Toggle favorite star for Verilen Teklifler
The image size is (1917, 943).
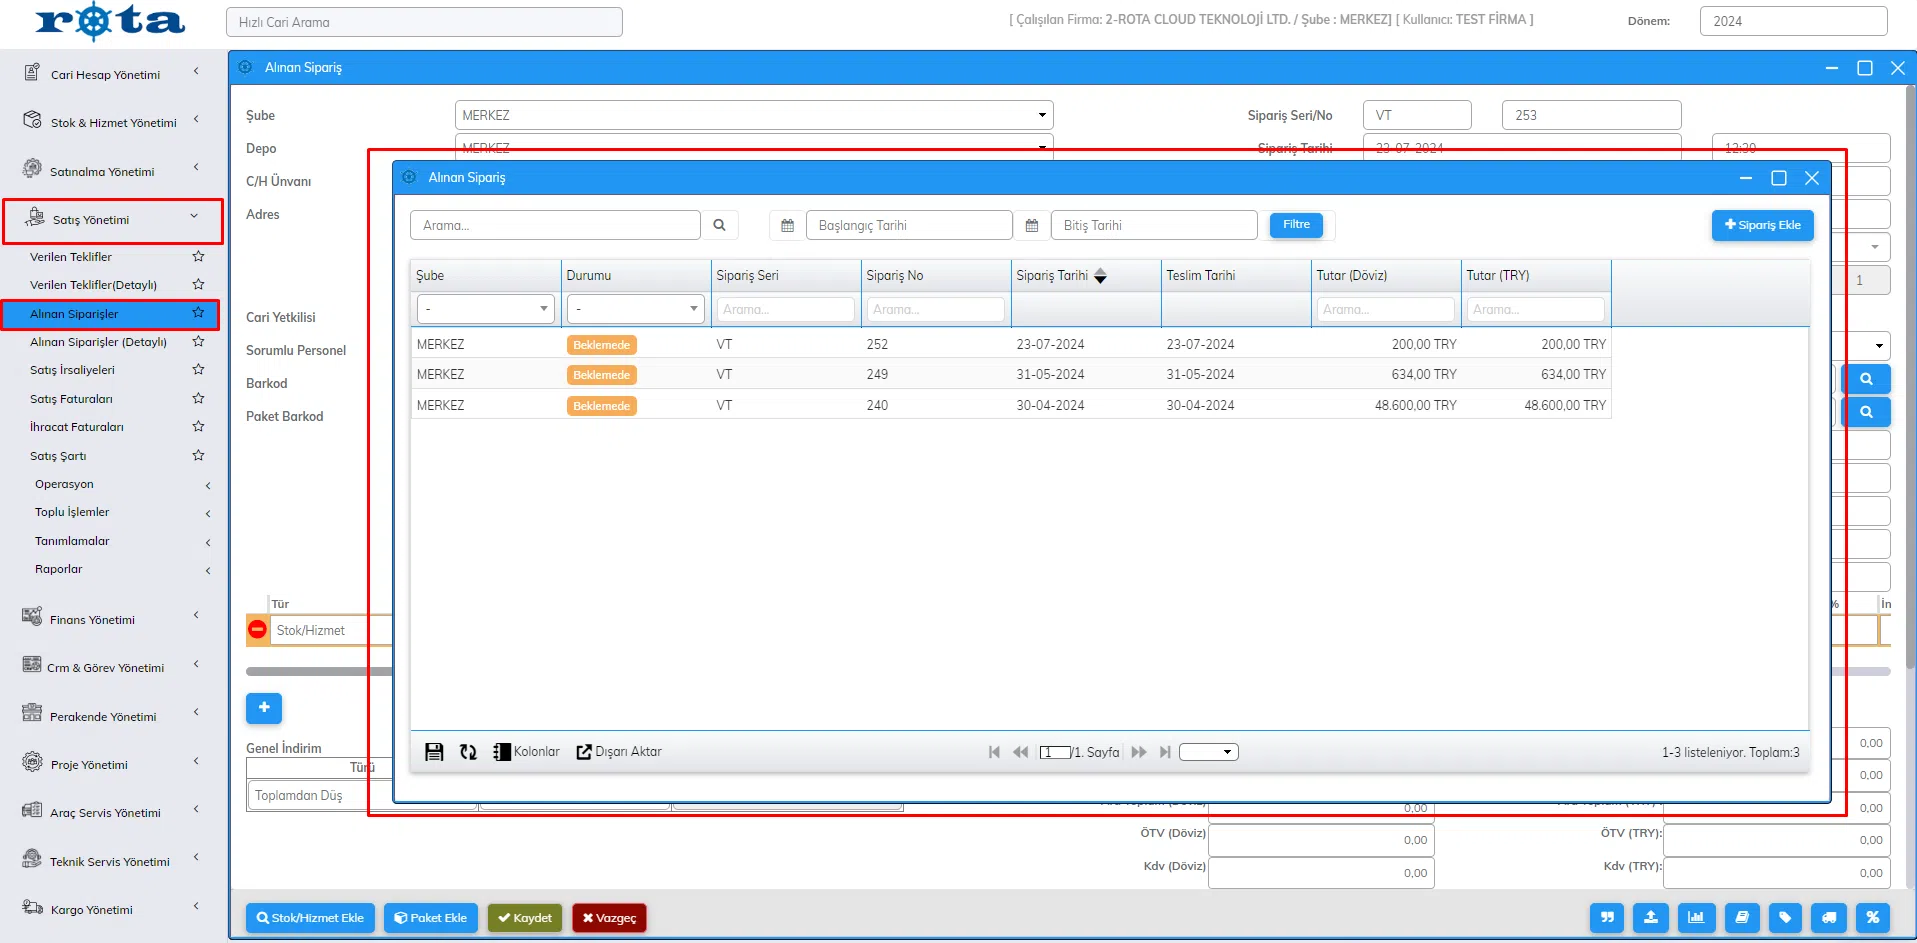tap(198, 257)
